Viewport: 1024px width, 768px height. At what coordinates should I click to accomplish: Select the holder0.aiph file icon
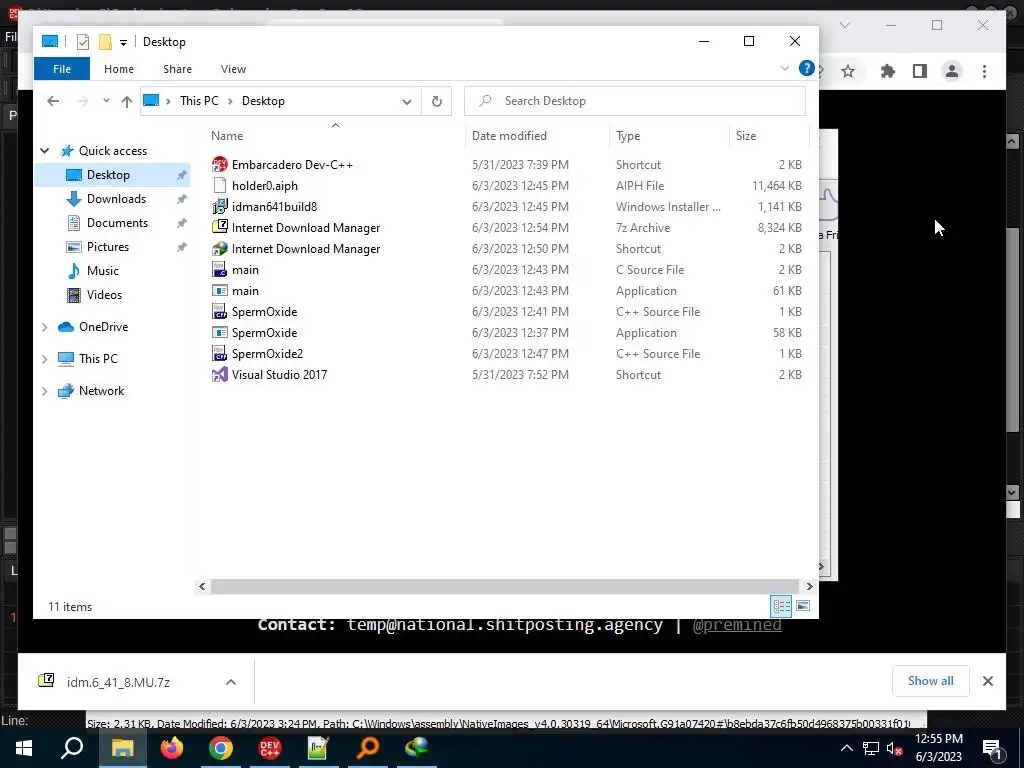pos(220,185)
